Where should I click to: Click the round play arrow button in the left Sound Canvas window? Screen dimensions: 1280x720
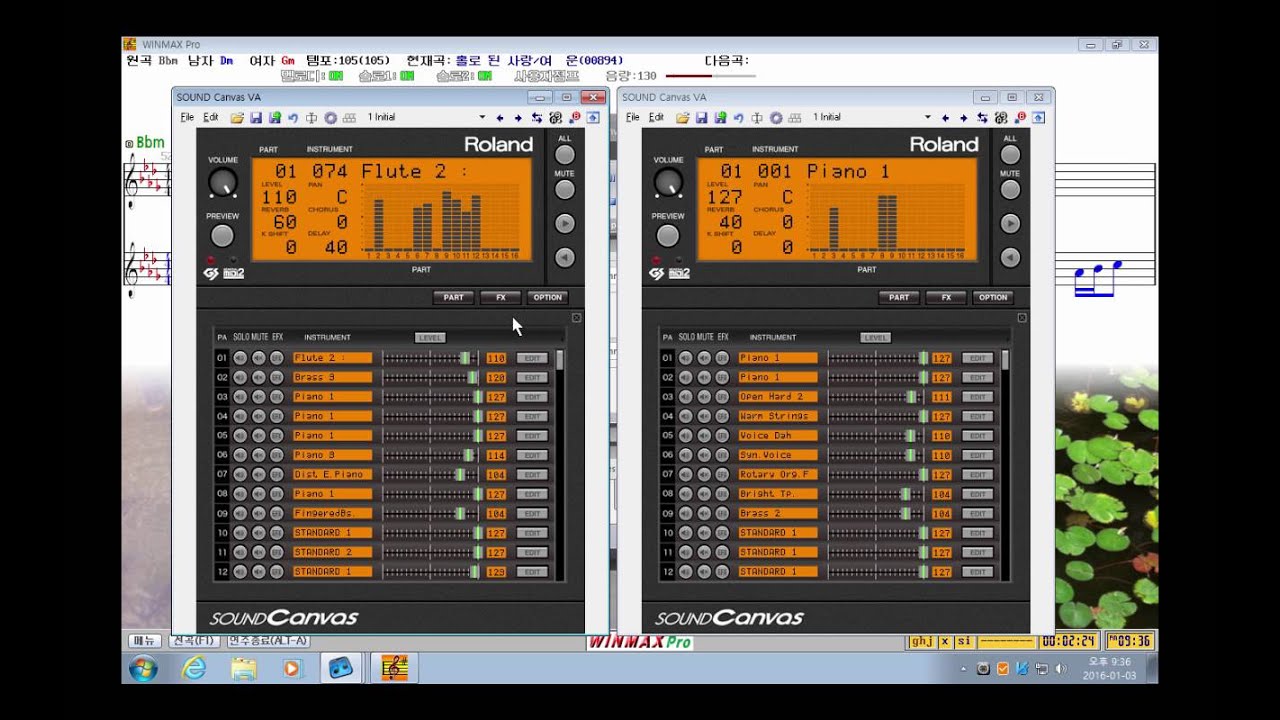(565, 223)
